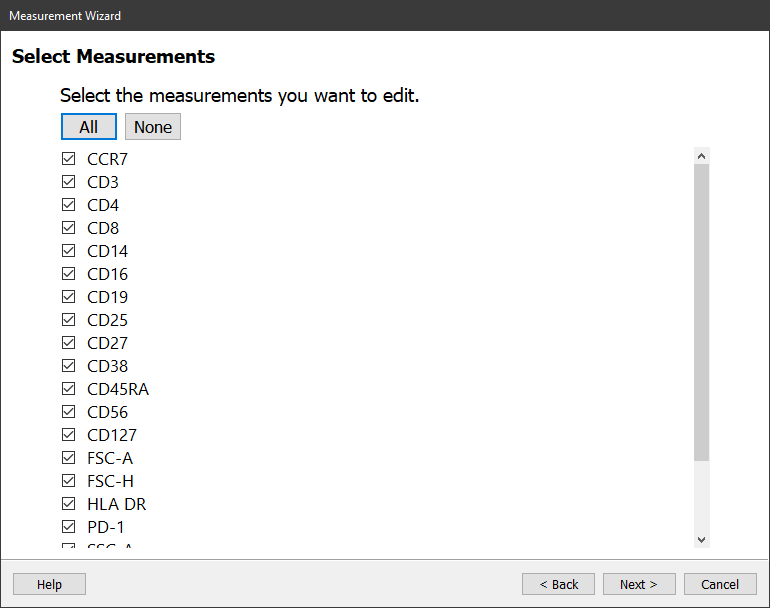Uncheck the CD45RA checkbox
The width and height of the screenshot is (770, 608).
click(x=69, y=389)
